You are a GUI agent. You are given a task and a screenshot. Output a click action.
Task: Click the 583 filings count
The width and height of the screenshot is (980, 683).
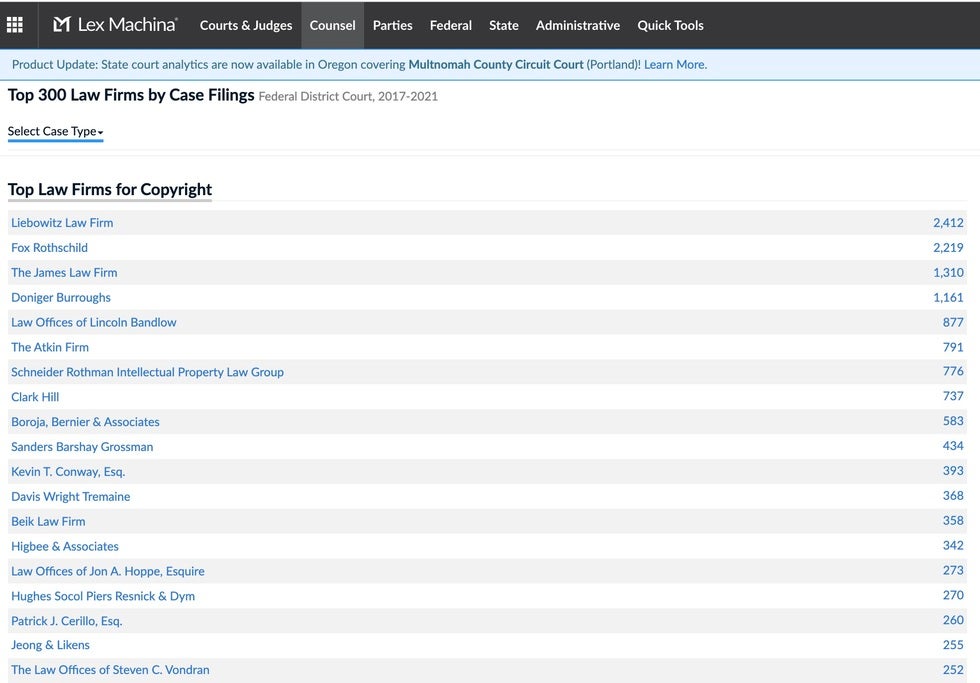tap(953, 421)
